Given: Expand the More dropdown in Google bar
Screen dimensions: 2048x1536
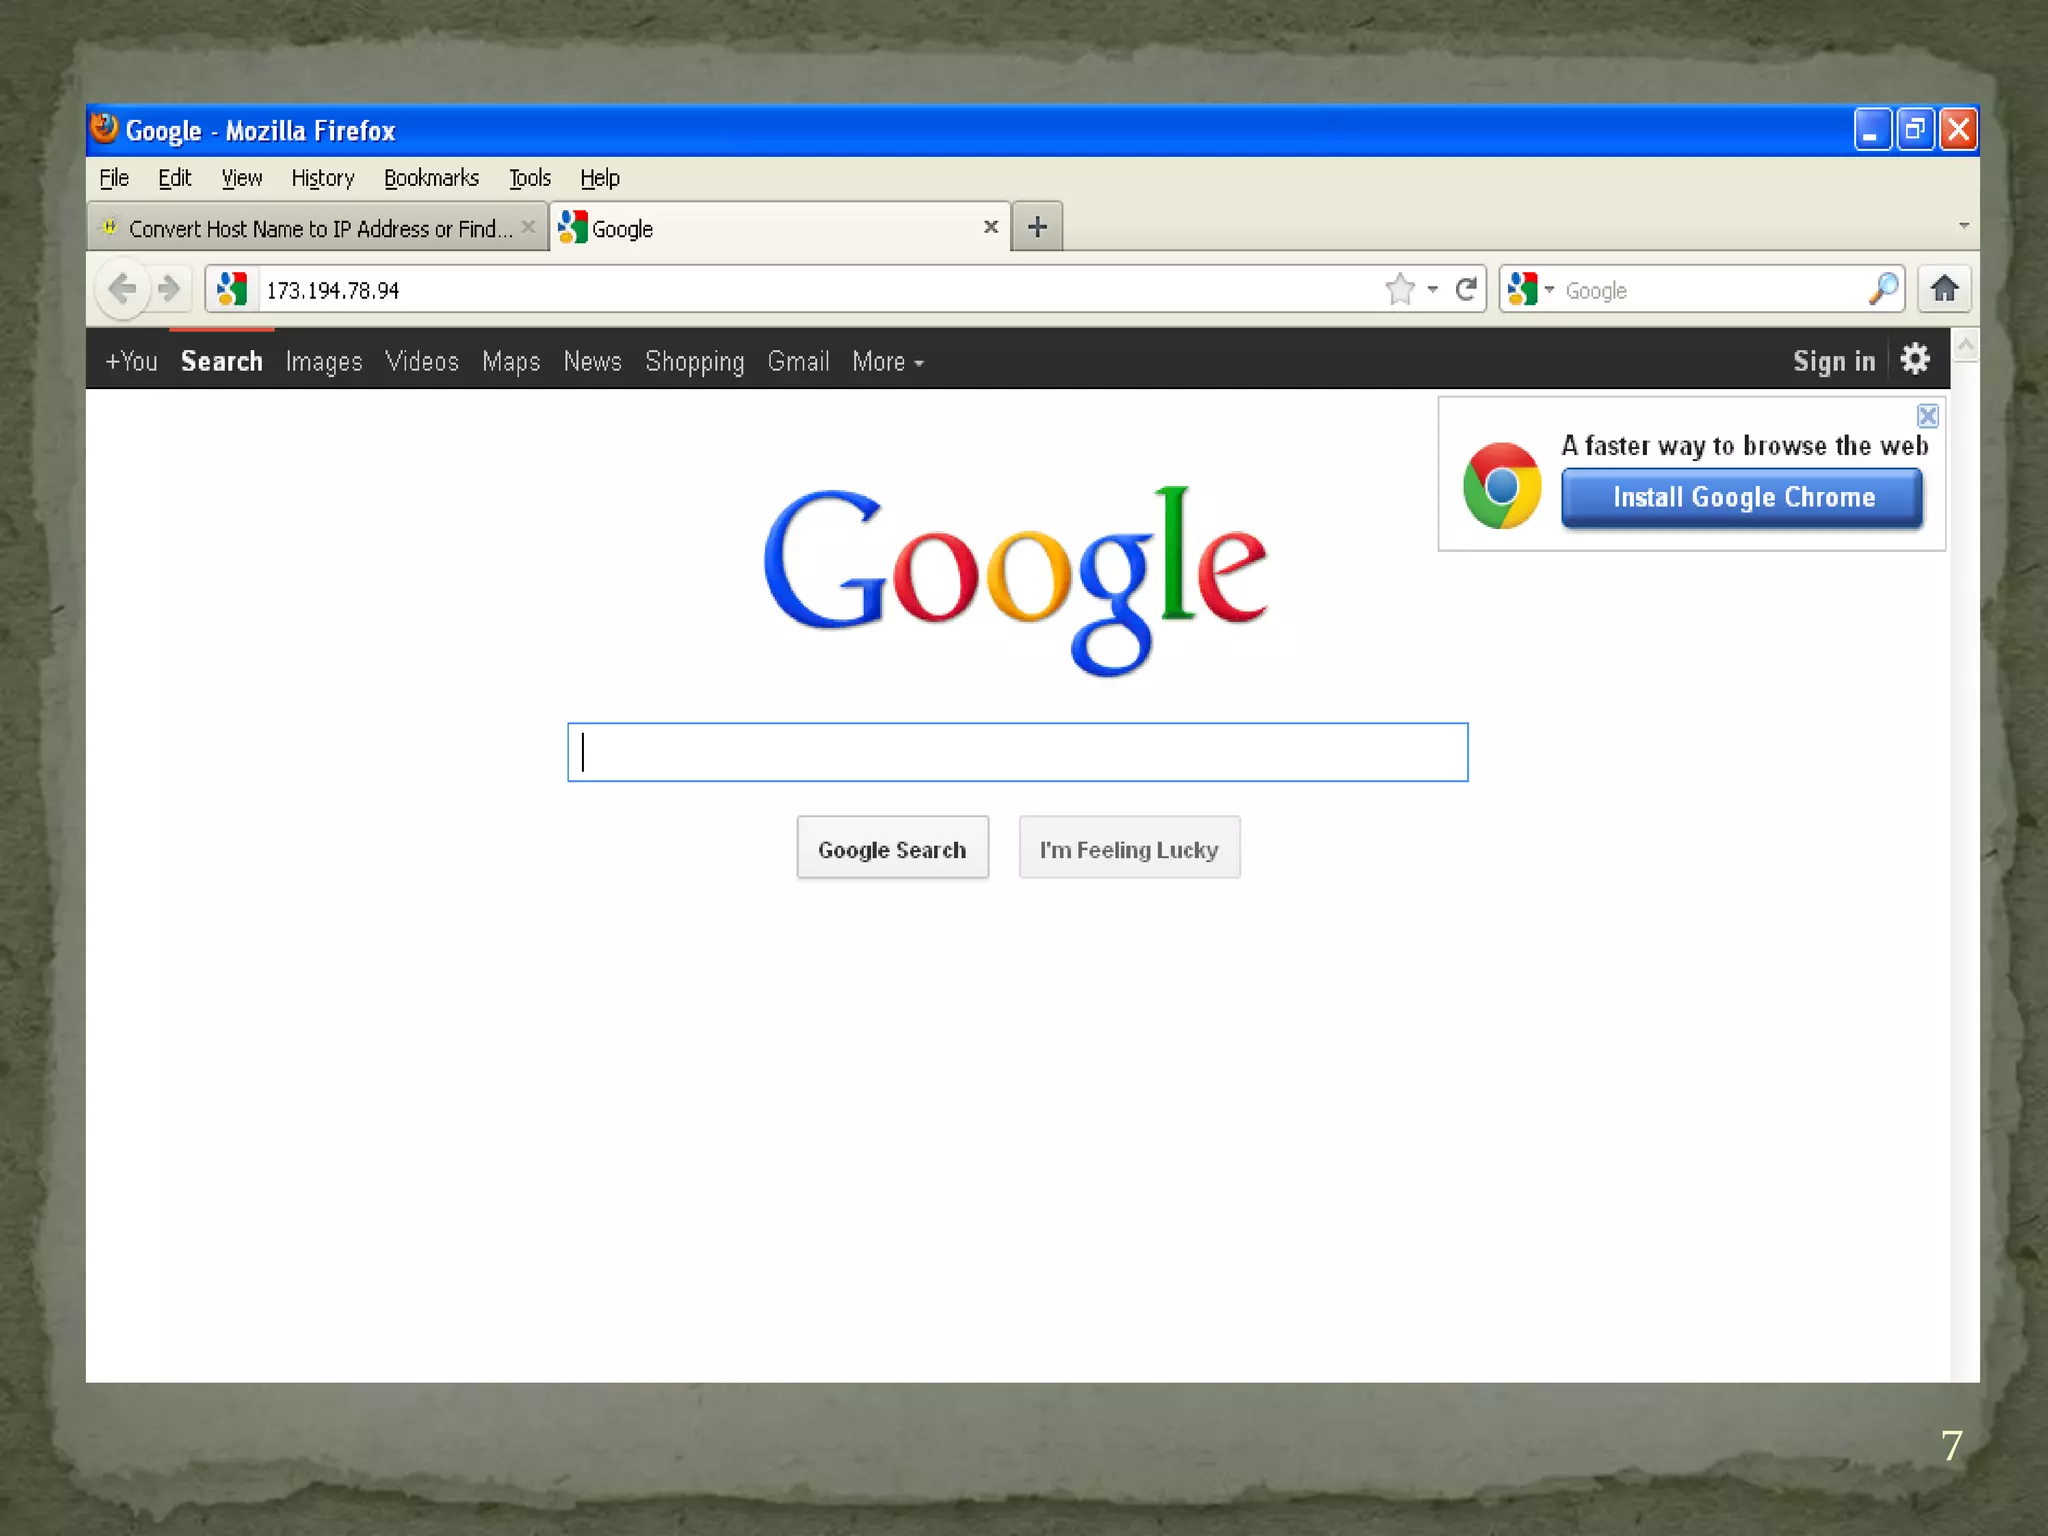Looking at the screenshot, I should [887, 362].
